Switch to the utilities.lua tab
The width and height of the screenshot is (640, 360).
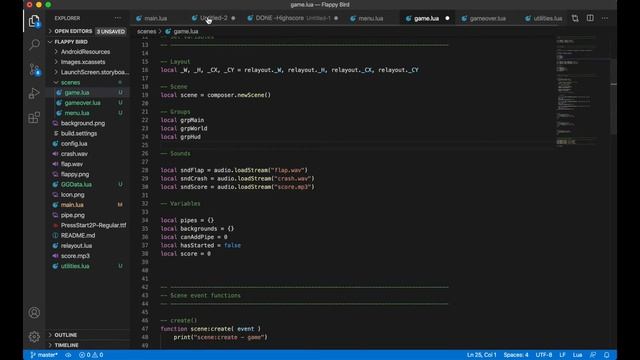point(547,18)
